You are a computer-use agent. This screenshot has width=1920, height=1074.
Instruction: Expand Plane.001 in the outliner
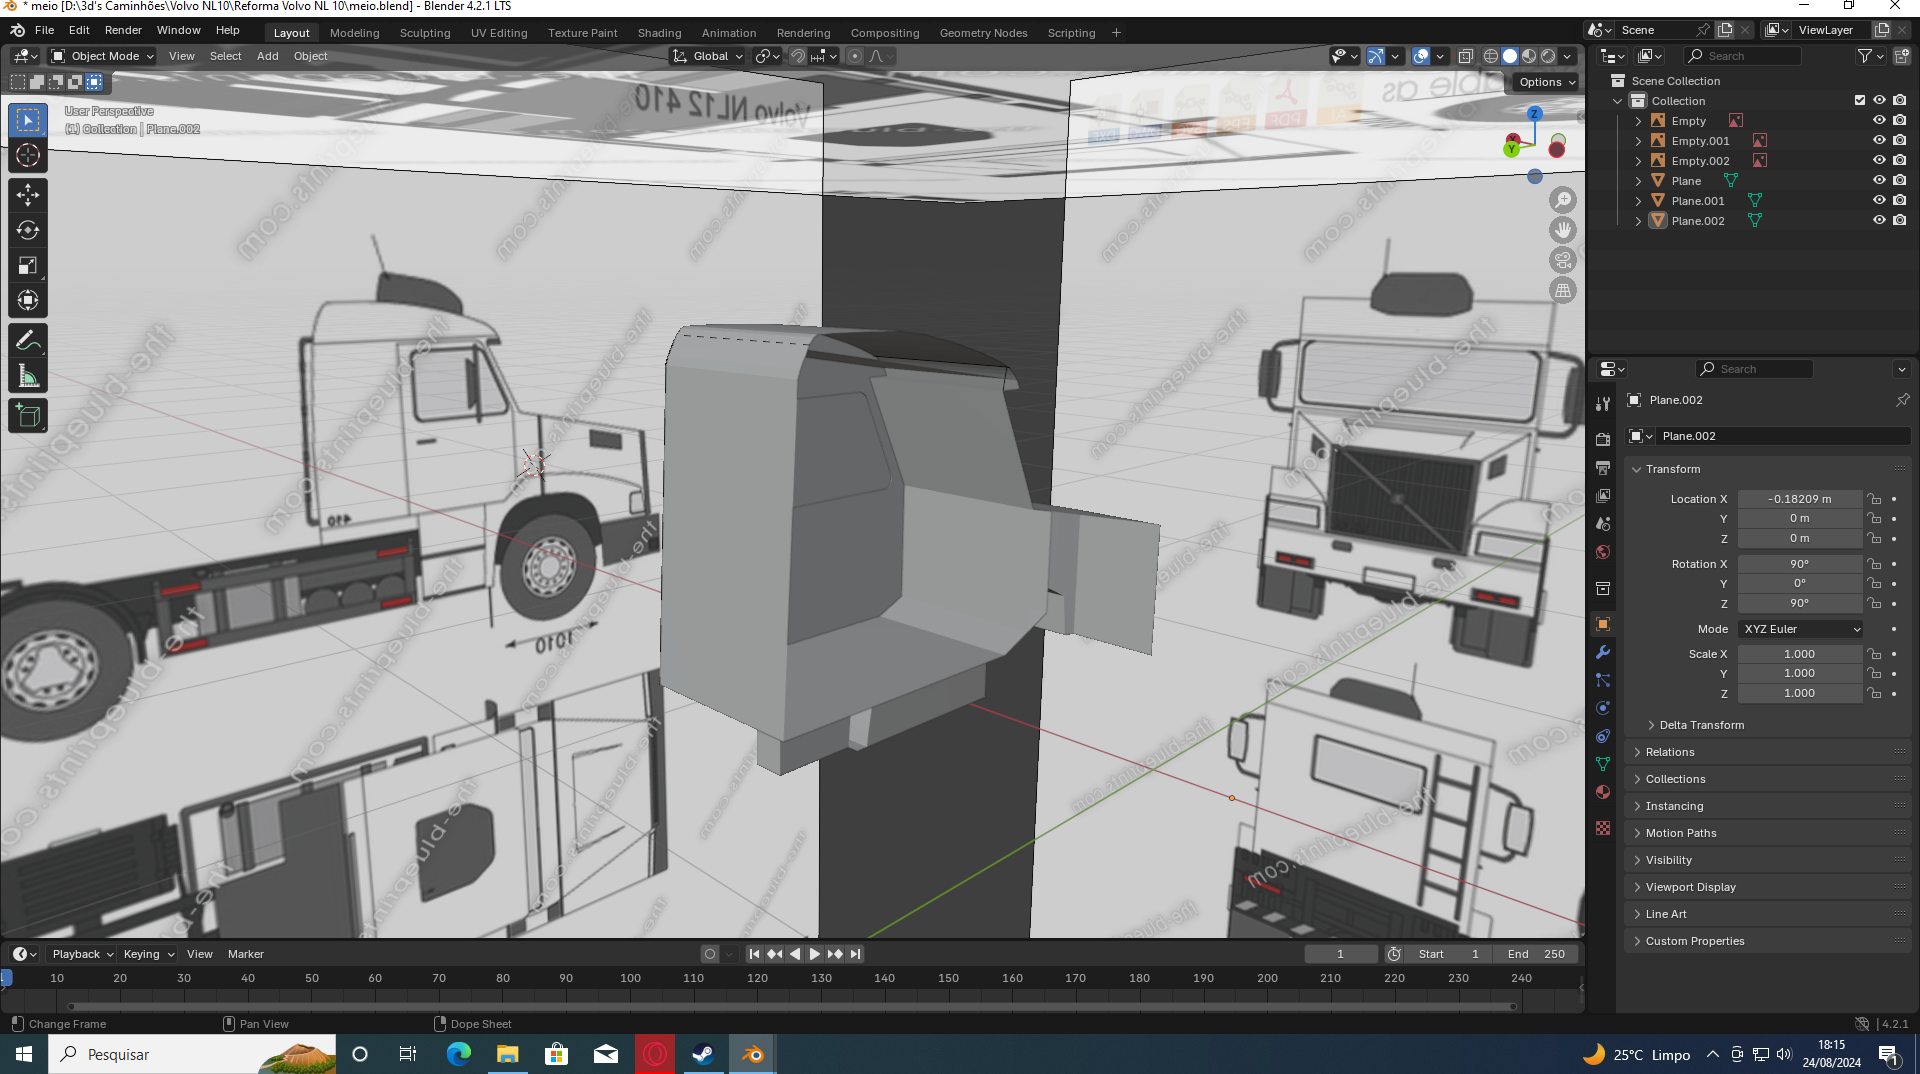(x=1638, y=201)
